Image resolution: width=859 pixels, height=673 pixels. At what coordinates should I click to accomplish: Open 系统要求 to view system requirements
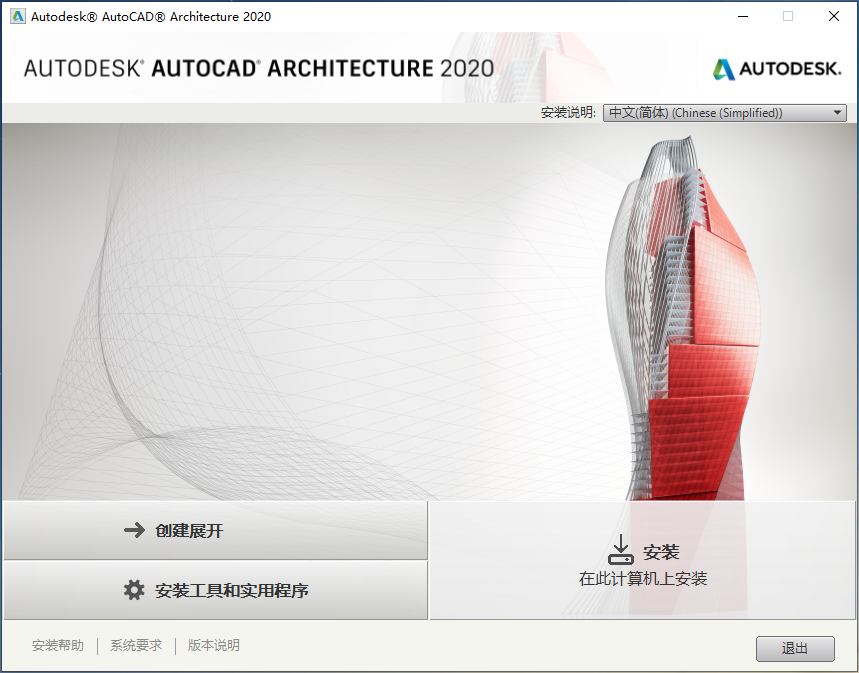(x=135, y=645)
